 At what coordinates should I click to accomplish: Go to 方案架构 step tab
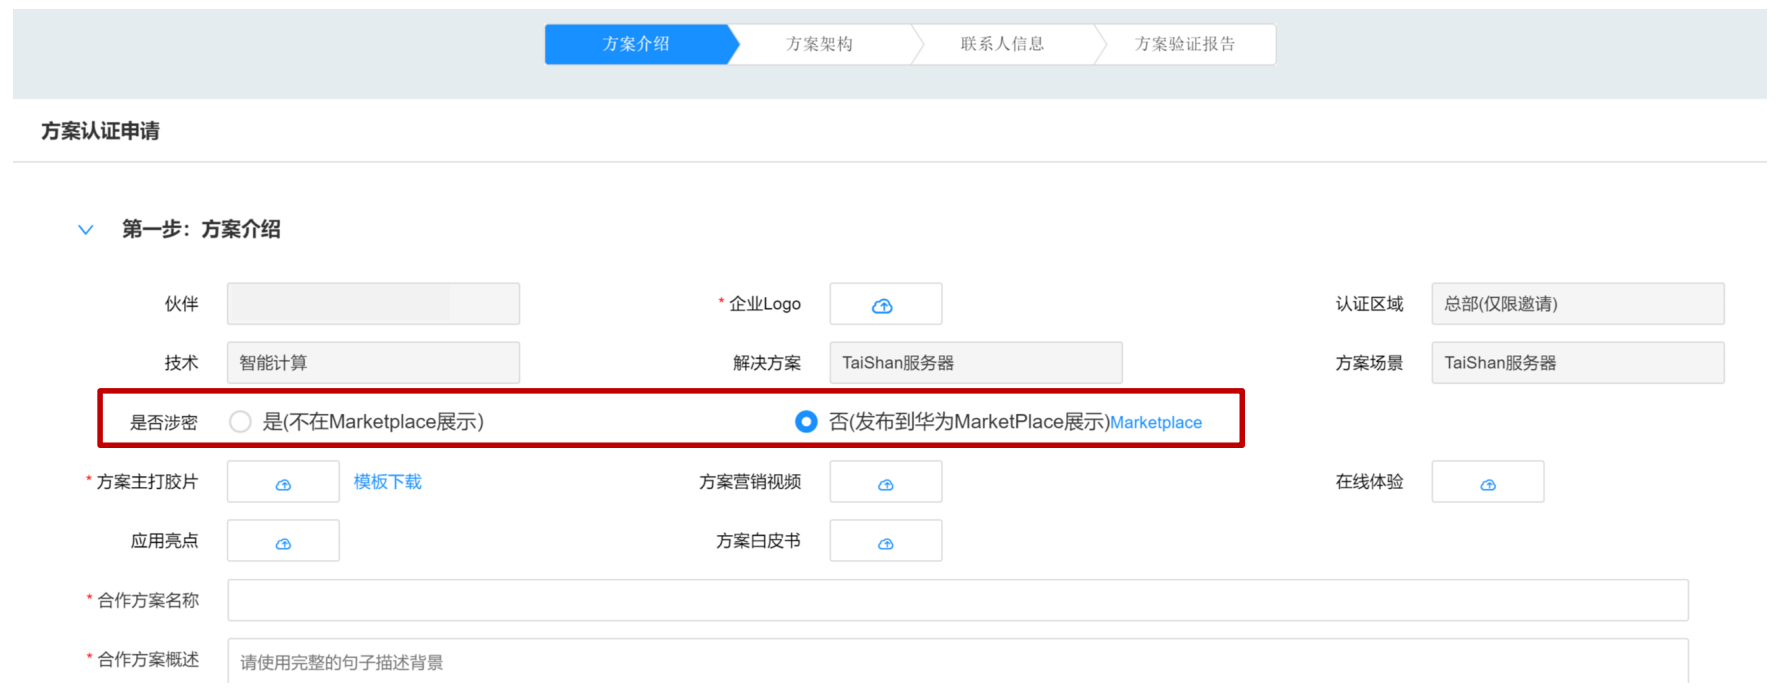tap(820, 44)
